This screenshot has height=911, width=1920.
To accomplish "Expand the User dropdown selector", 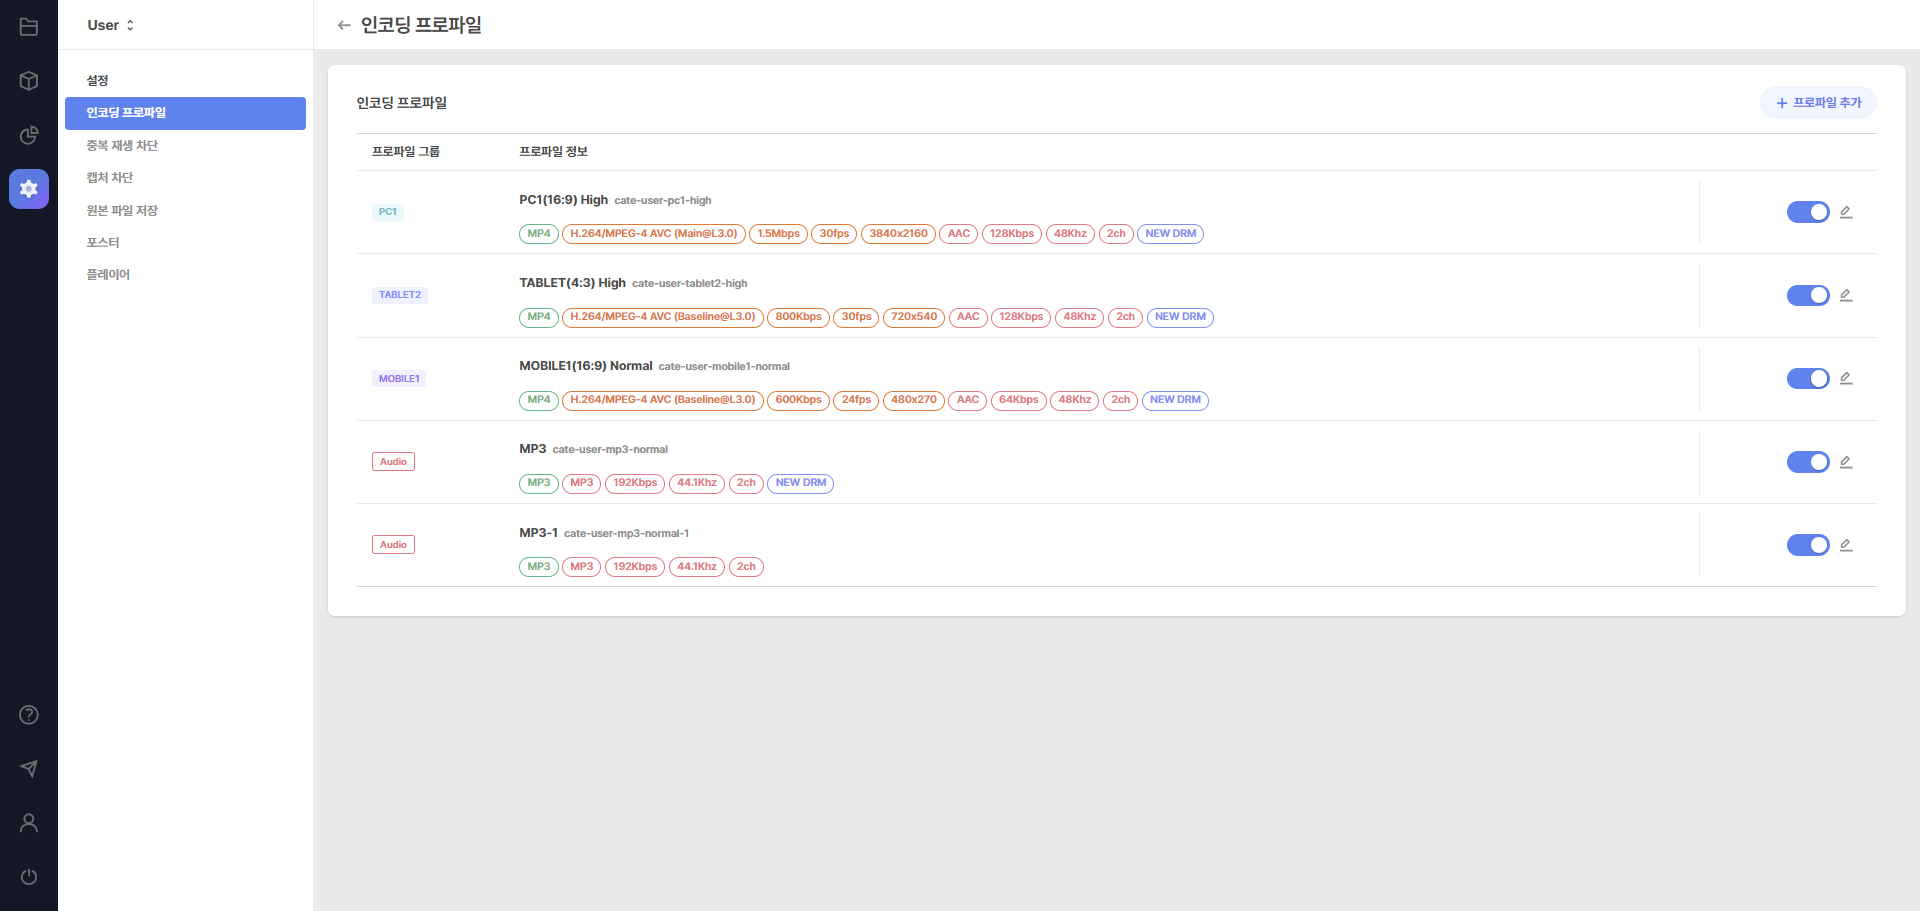I will [x=110, y=25].
